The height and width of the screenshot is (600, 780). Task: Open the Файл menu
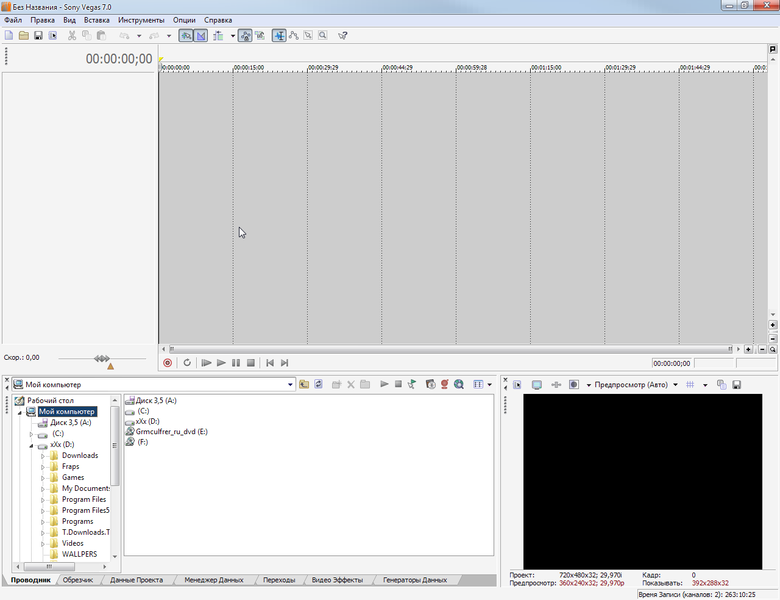pos(13,20)
